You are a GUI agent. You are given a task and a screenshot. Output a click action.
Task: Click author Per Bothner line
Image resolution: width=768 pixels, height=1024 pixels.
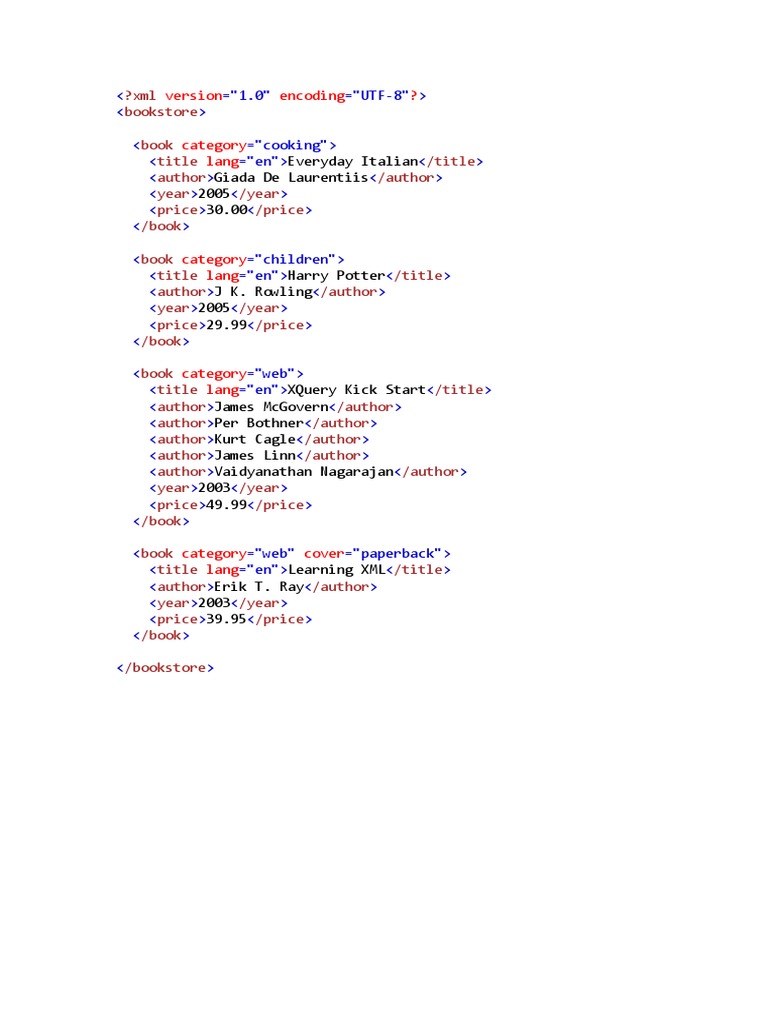tap(263, 423)
